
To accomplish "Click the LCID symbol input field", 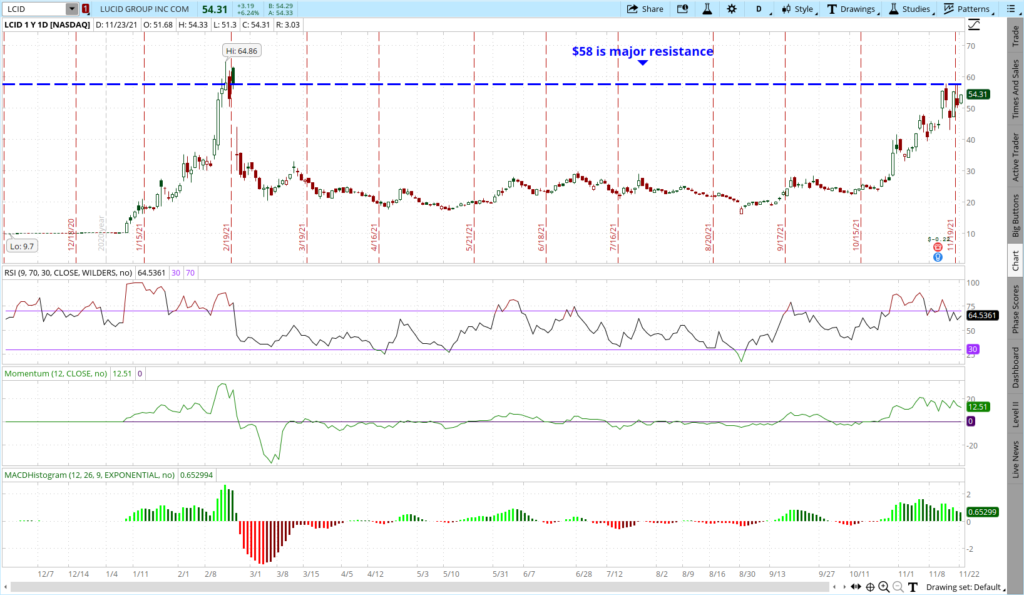I will 35,9.
